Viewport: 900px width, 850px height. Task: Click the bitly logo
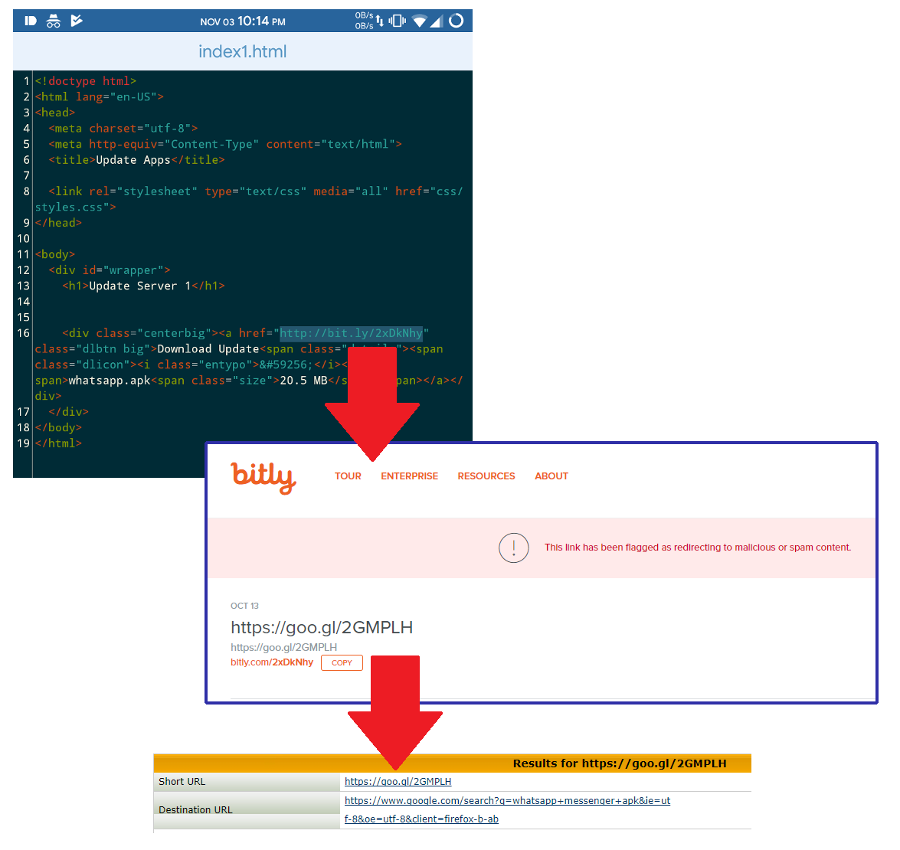pyautogui.click(x=263, y=477)
